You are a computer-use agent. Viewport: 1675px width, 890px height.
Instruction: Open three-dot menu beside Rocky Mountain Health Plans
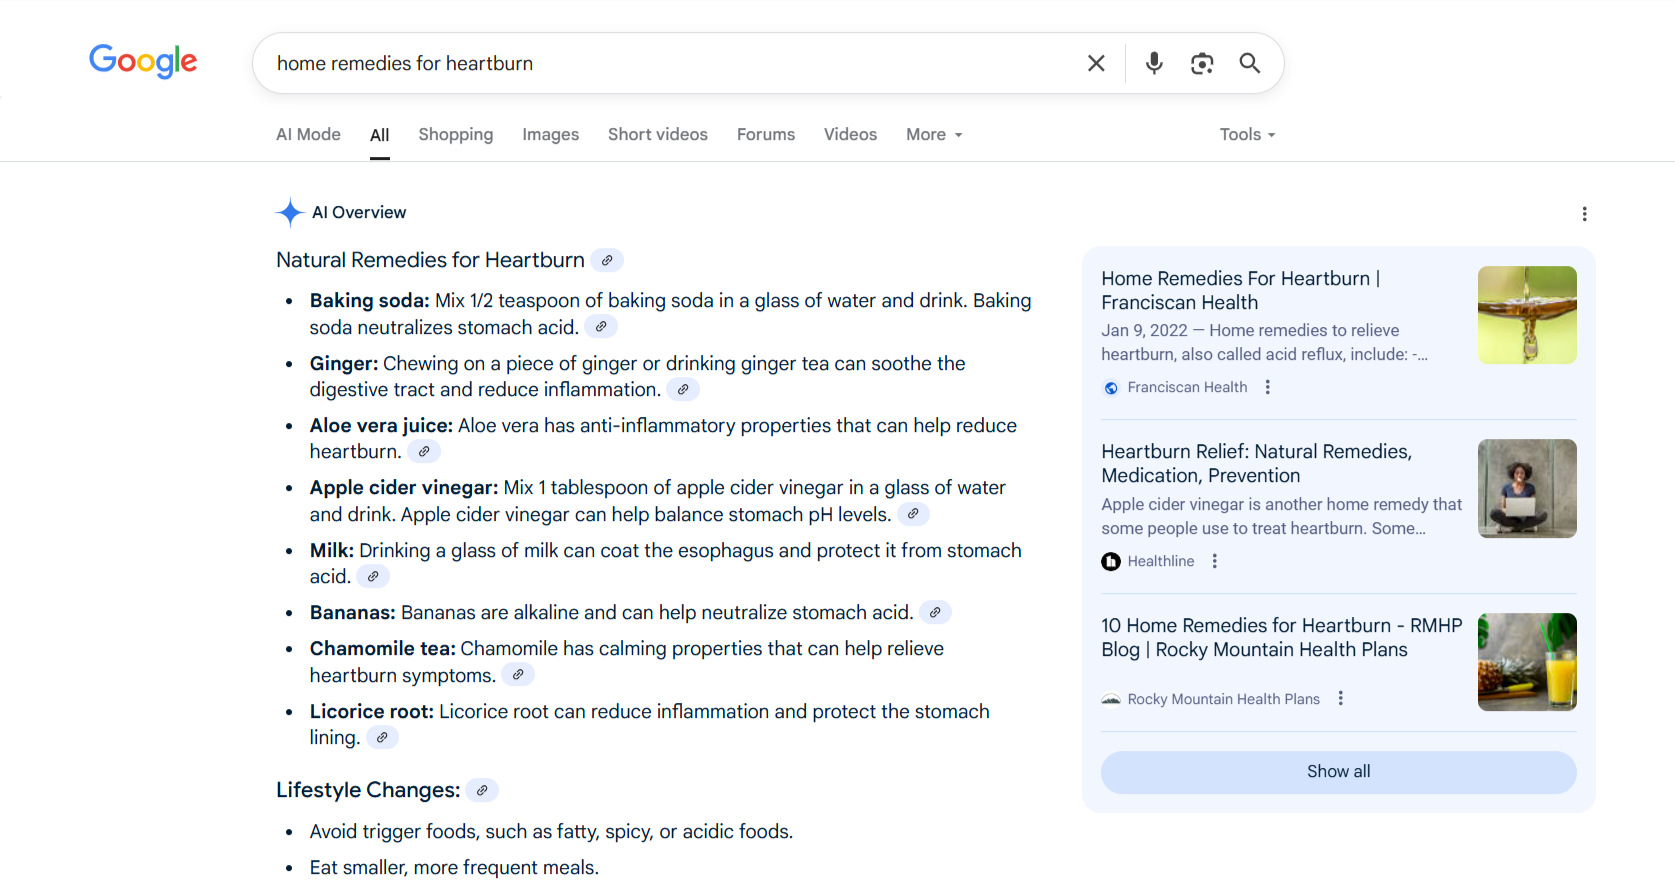click(1341, 698)
